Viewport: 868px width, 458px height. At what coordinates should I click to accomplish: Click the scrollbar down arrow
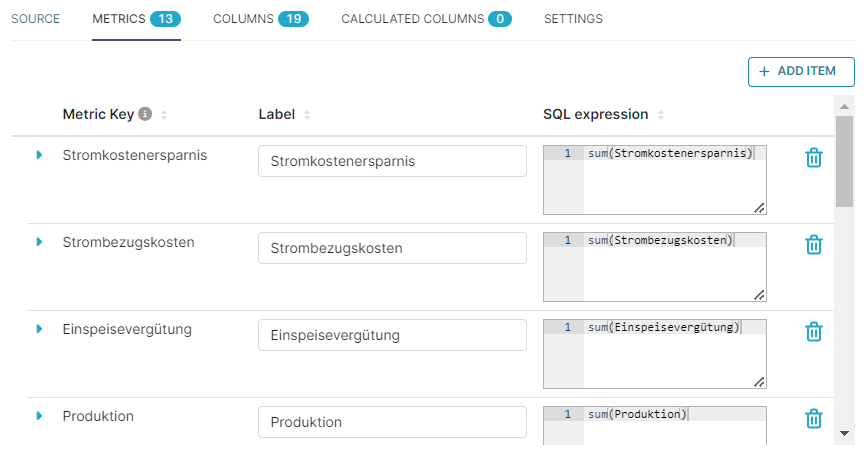[x=844, y=434]
